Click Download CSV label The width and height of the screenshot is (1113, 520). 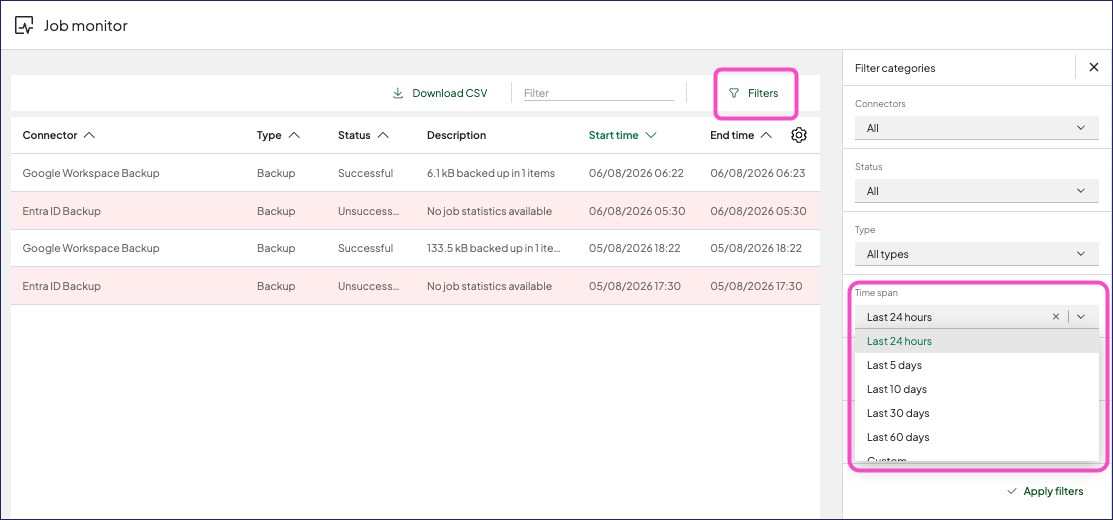tap(449, 93)
